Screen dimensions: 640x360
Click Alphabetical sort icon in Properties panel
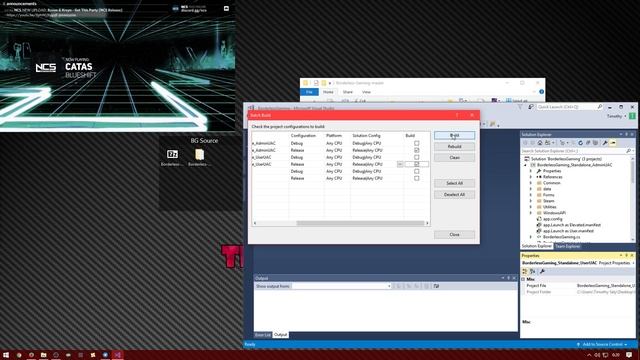[x=533, y=271]
